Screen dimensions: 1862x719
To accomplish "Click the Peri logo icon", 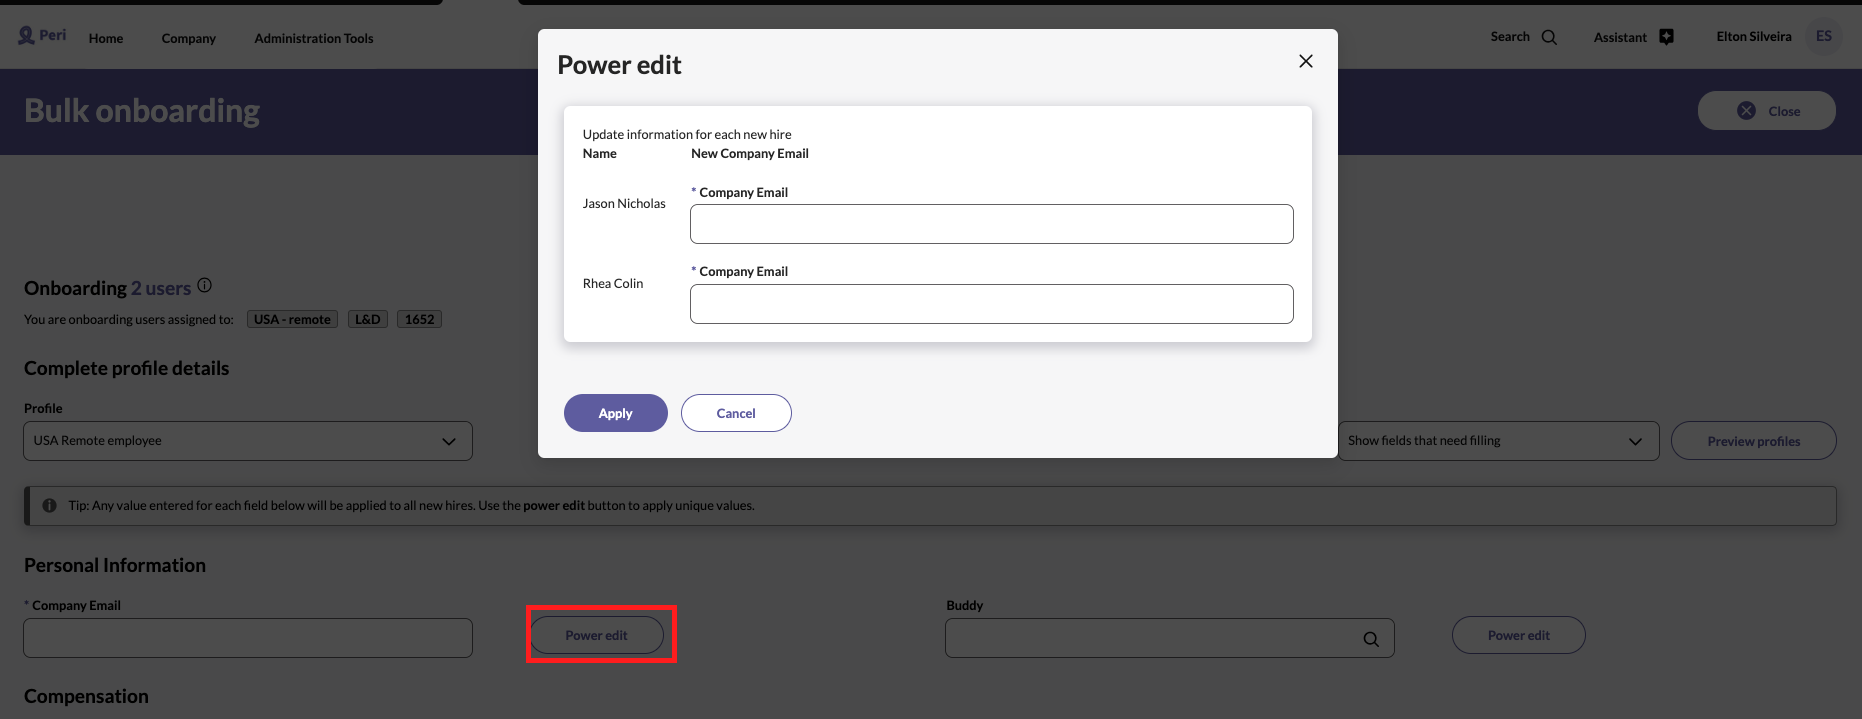I will point(26,36).
